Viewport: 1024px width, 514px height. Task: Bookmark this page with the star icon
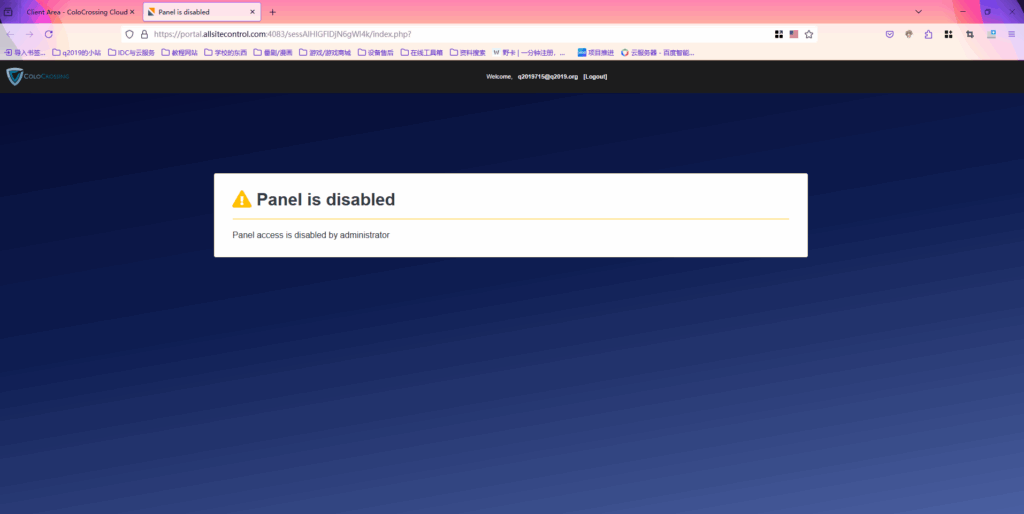tap(809, 34)
